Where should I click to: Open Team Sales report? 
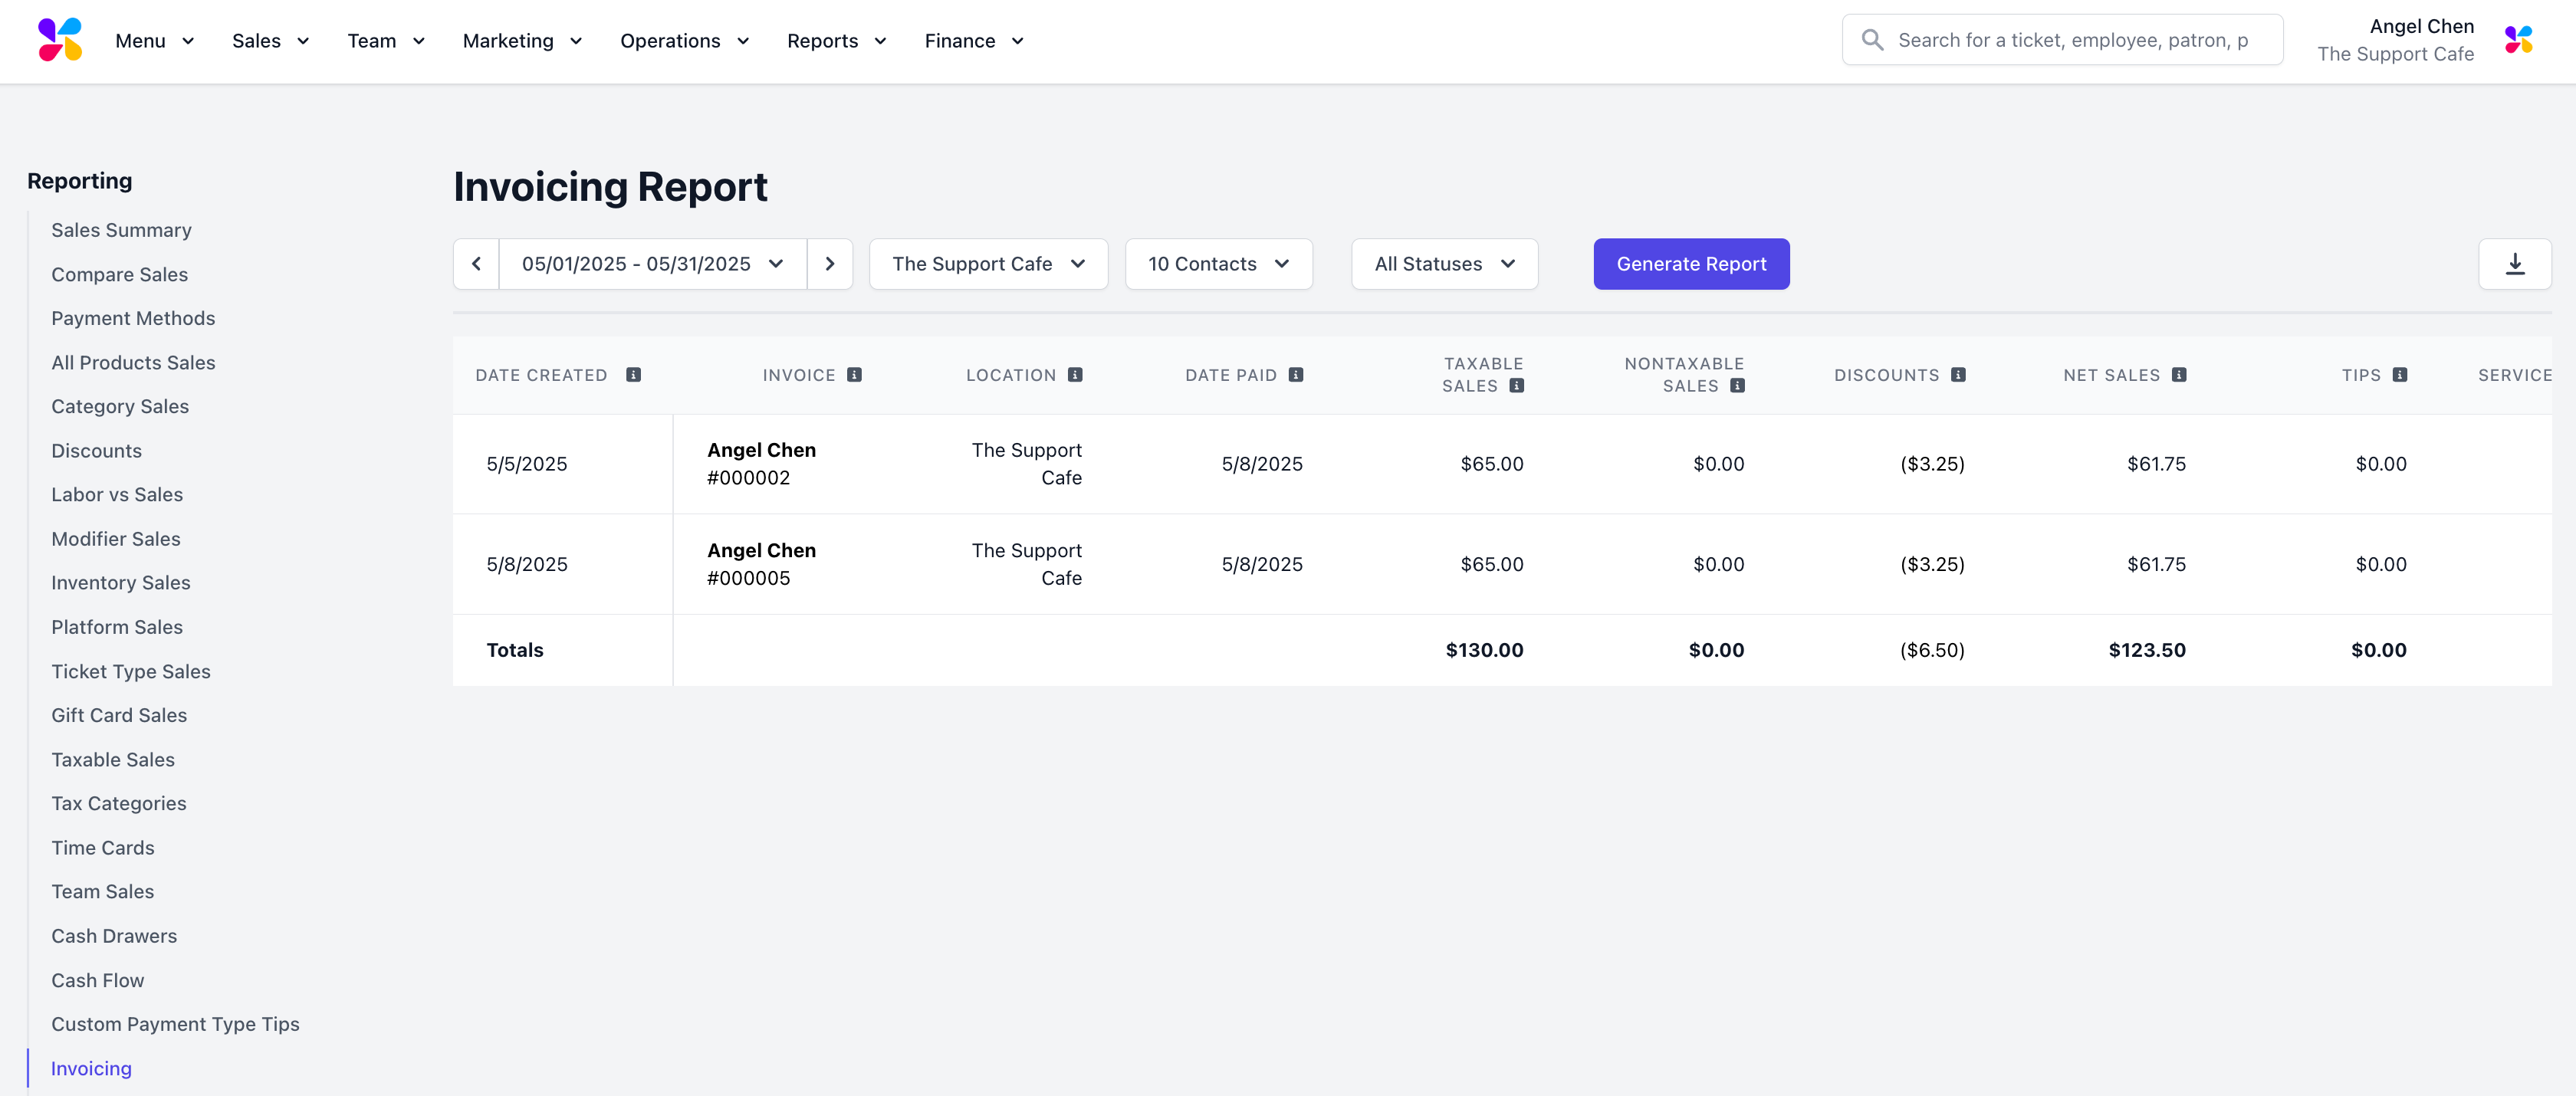click(x=102, y=892)
